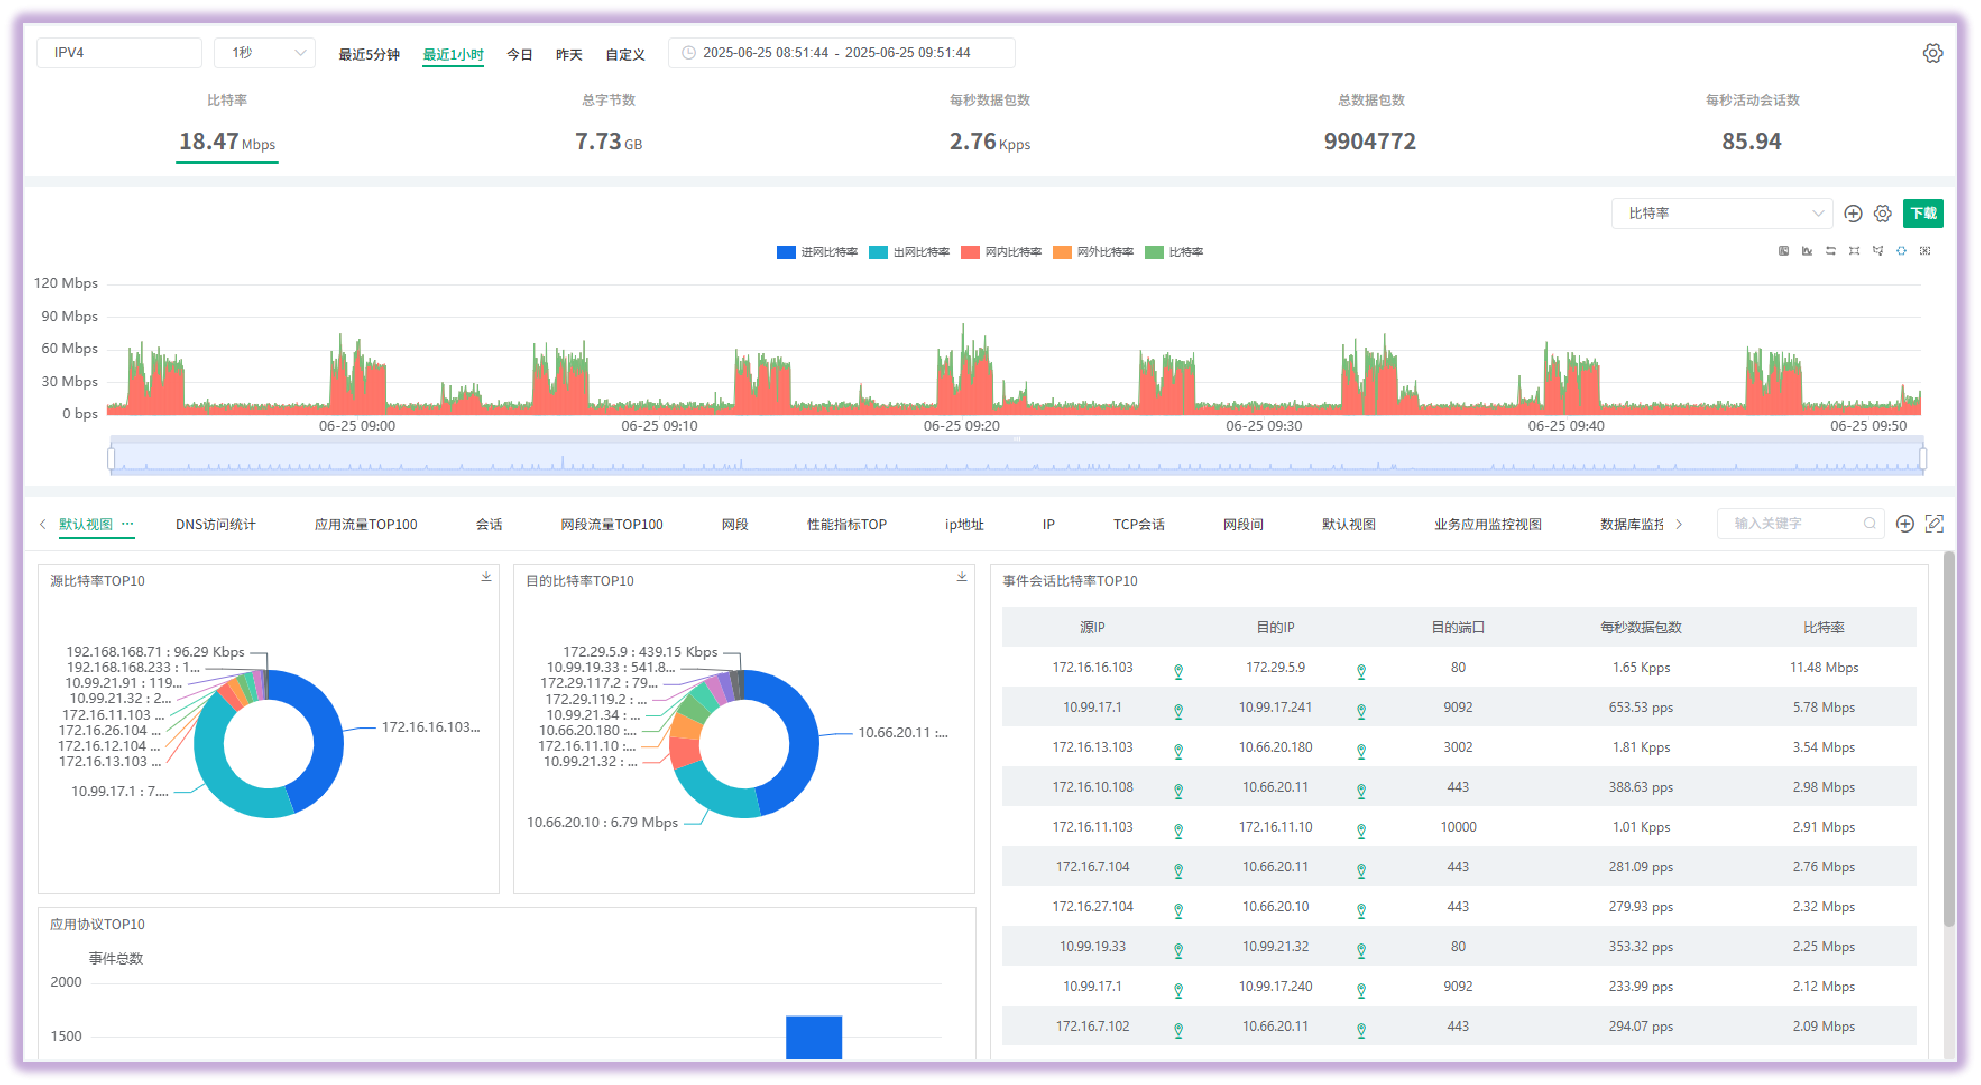Open chart settings gear beside 下载 button
1981x1085 pixels.
pos(1883,213)
